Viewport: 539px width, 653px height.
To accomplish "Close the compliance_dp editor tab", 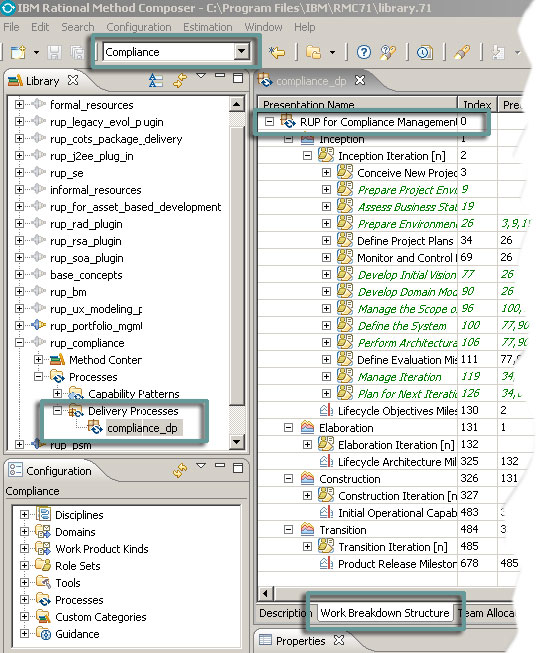I will 360,80.
